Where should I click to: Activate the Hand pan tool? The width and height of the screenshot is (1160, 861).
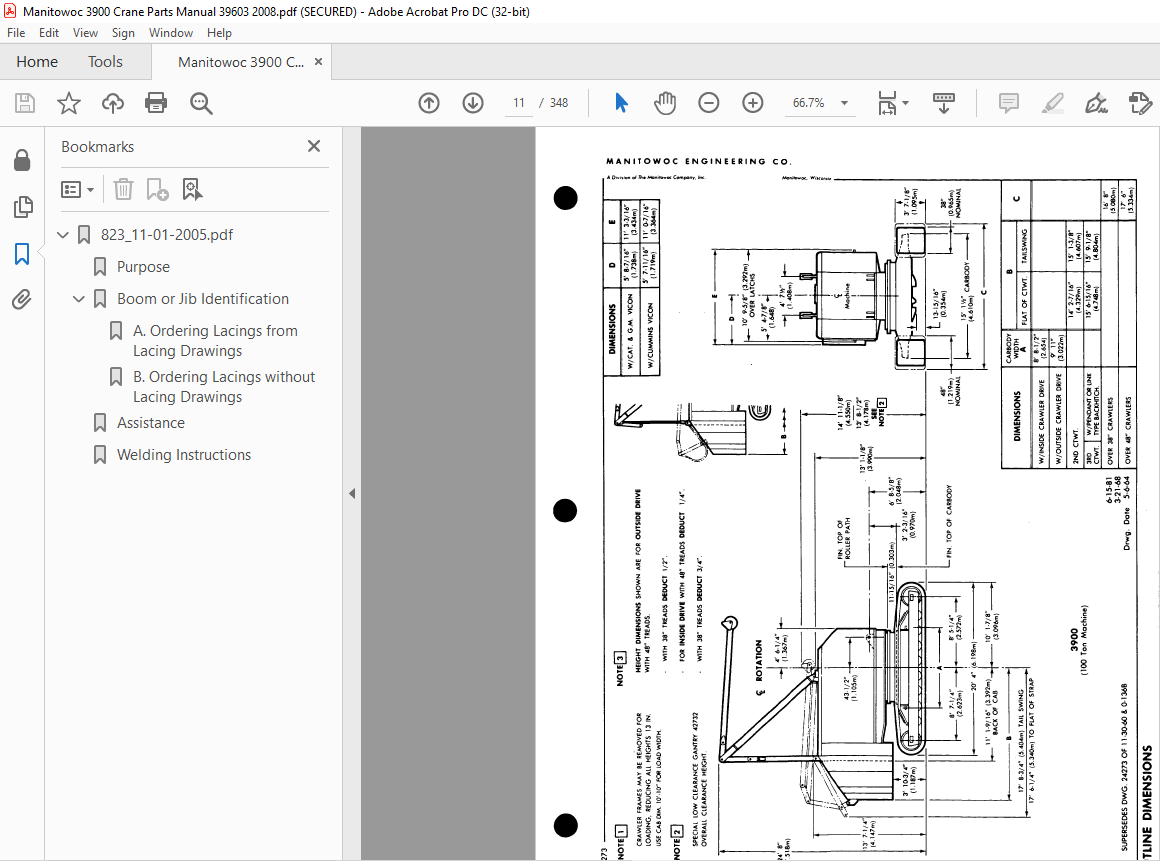[665, 103]
